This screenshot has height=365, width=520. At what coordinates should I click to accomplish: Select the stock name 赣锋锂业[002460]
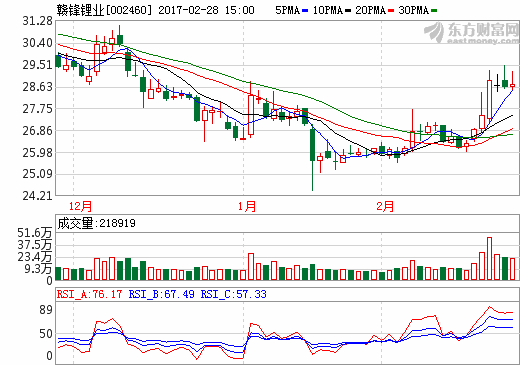[x=104, y=10]
